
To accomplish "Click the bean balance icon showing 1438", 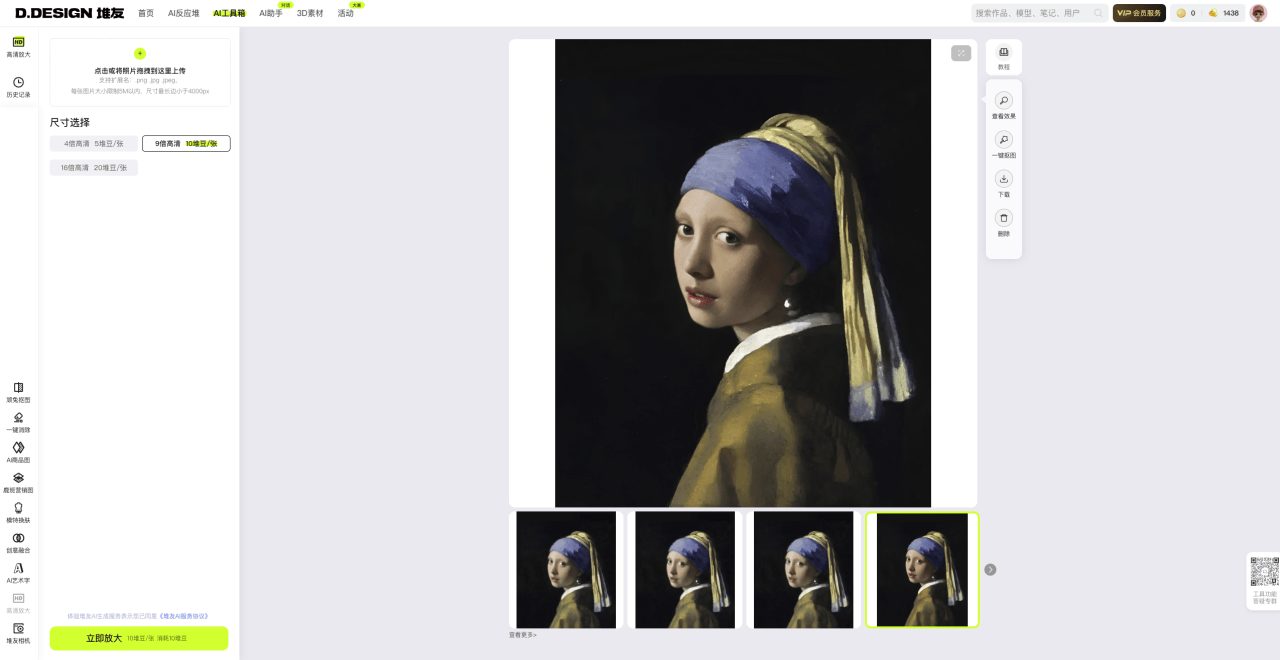I will point(1213,13).
